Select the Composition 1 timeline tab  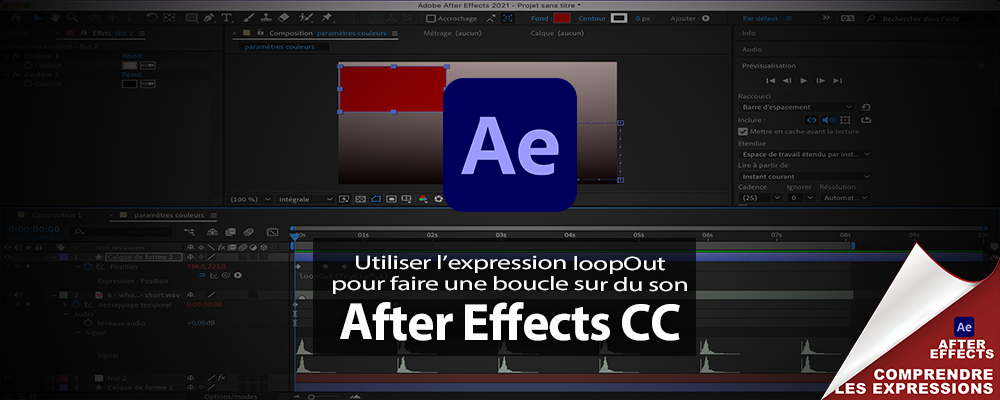point(56,216)
